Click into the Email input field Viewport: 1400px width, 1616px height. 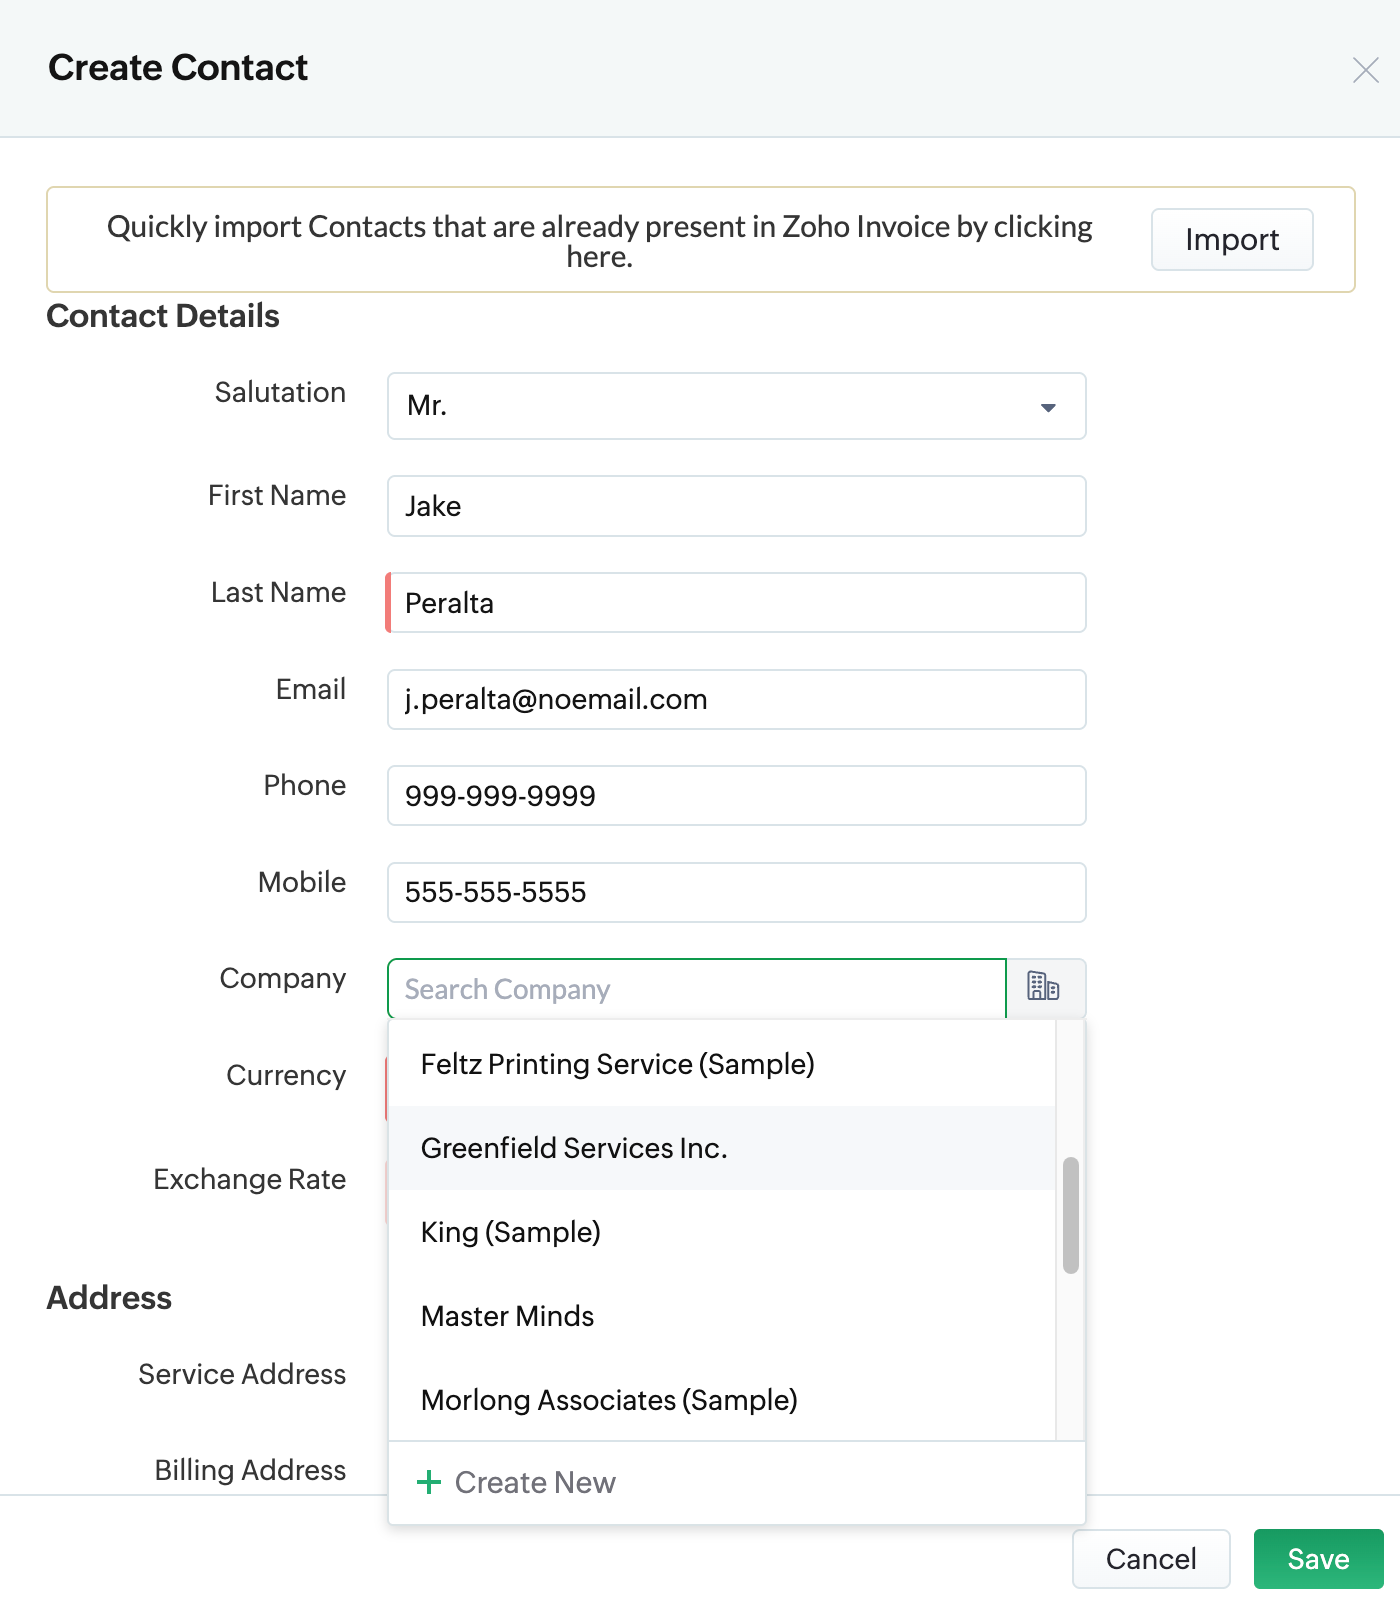736,699
